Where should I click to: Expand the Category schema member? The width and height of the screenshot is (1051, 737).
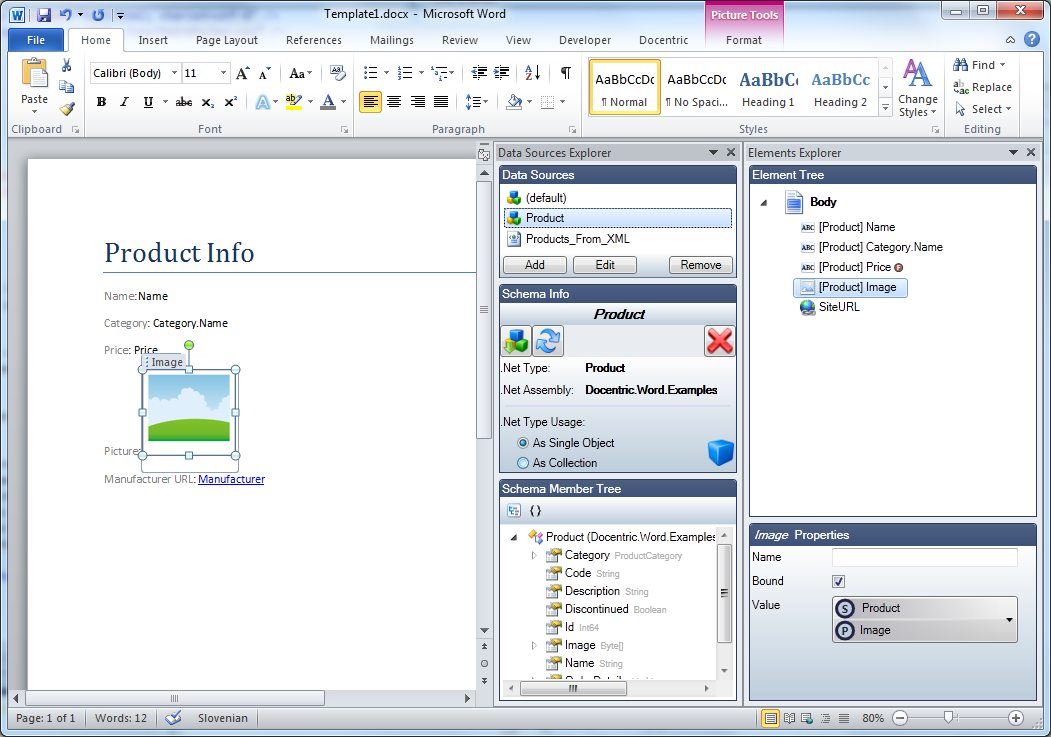(x=534, y=555)
